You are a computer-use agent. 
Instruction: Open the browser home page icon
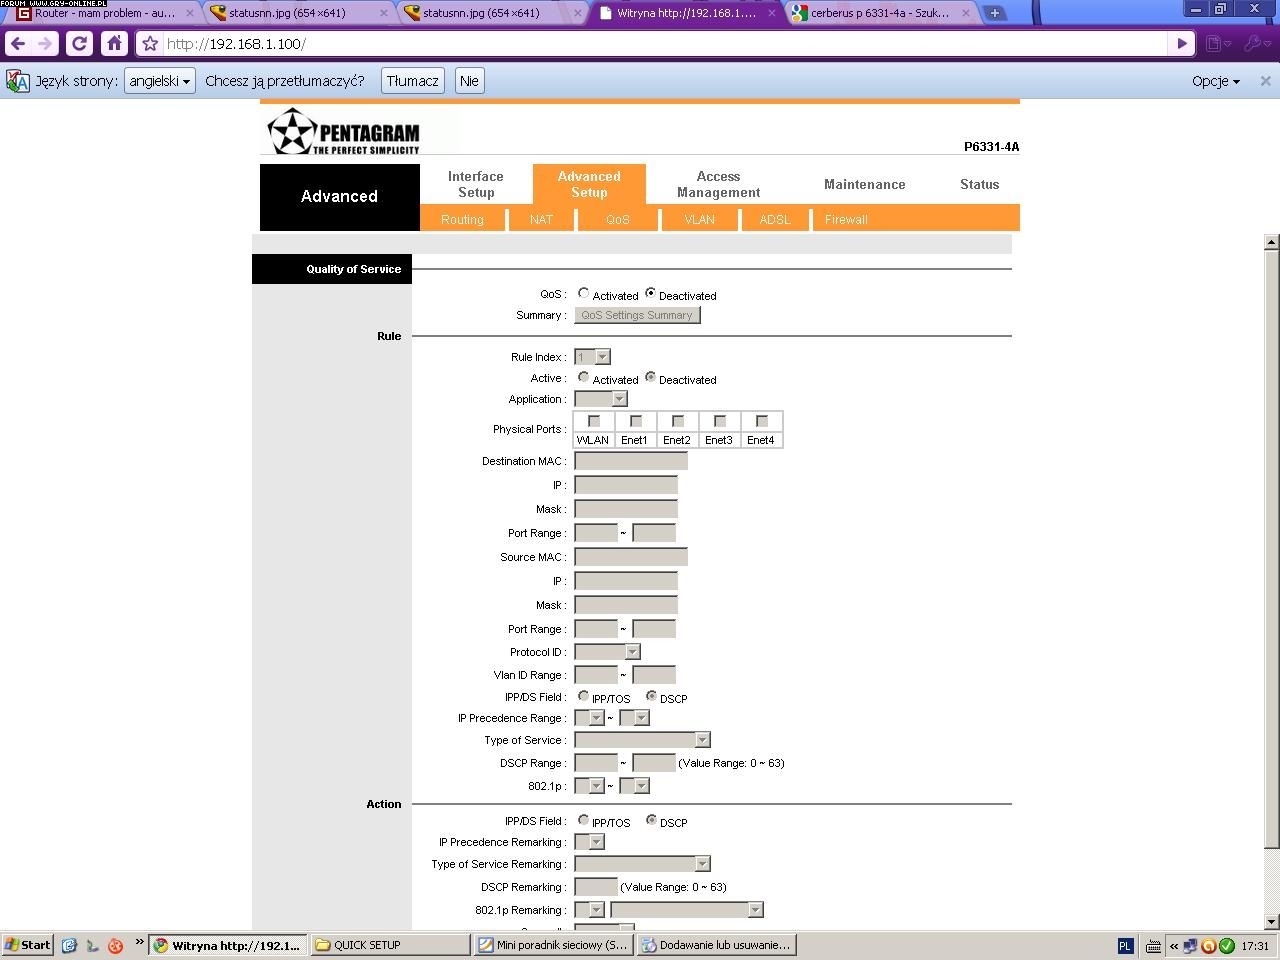(115, 44)
